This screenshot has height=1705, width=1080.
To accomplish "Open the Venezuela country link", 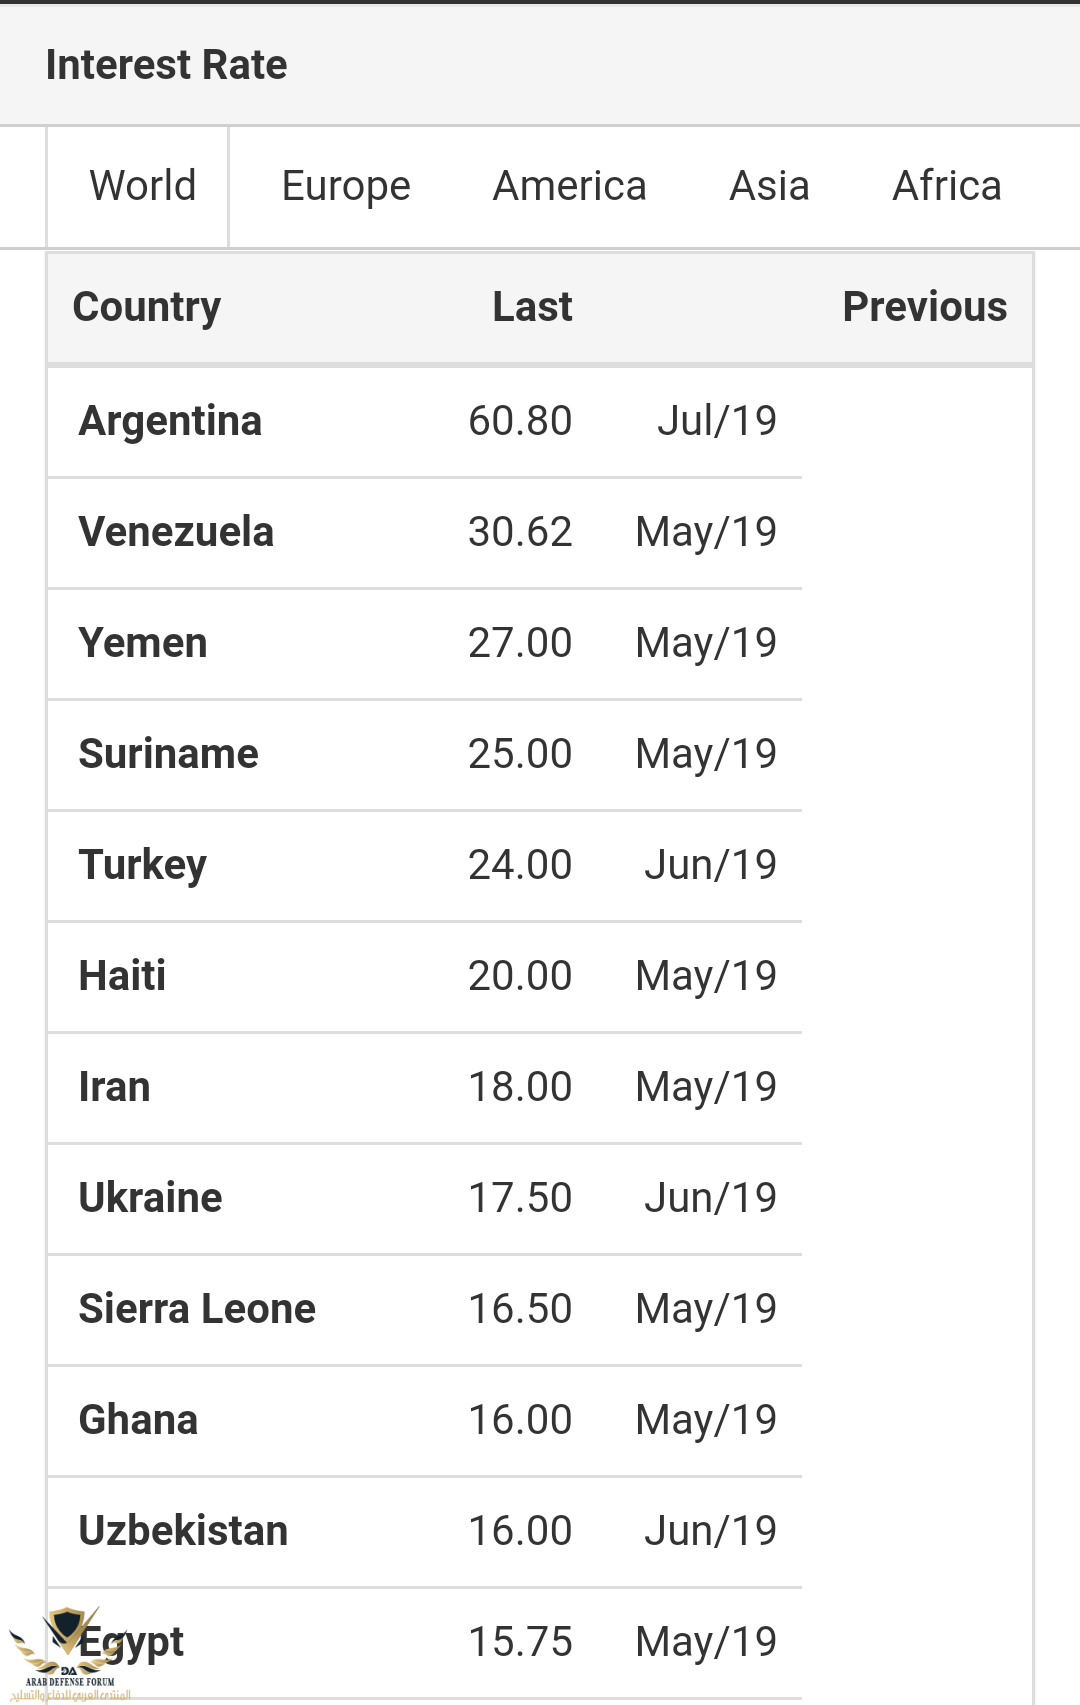I will [x=176, y=532].
